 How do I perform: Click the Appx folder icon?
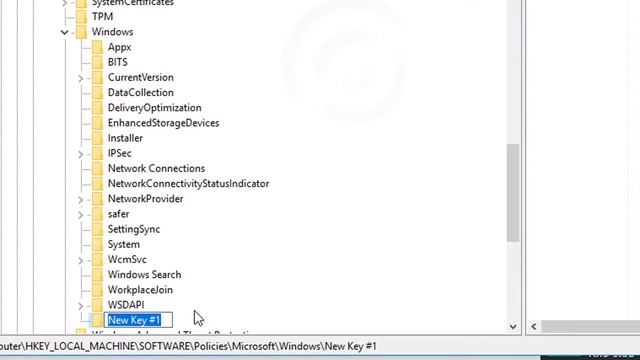click(x=98, y=47)
